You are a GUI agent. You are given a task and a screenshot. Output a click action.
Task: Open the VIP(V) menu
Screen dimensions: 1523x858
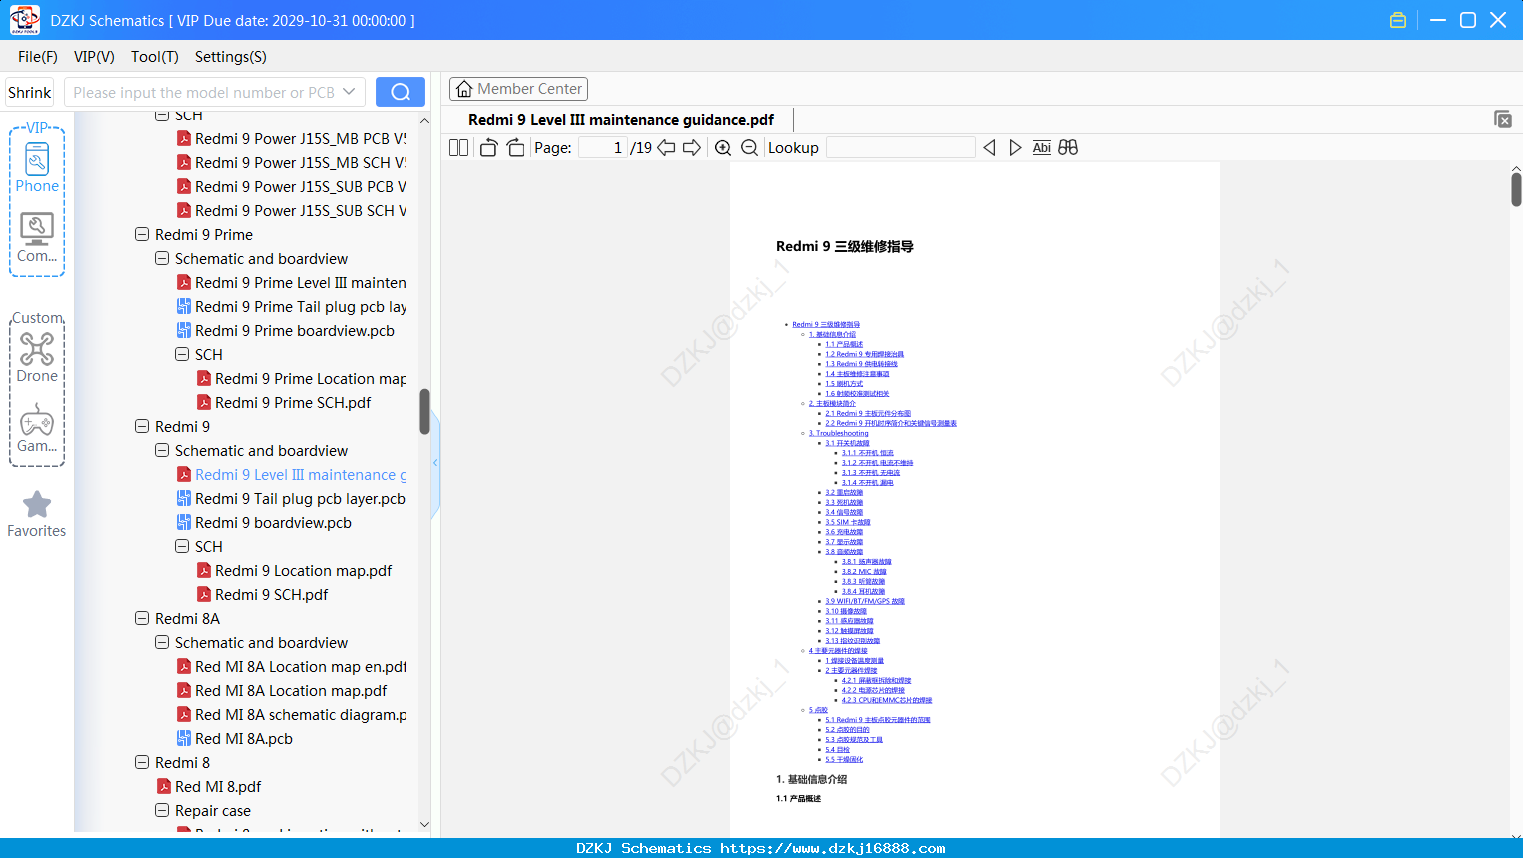pos(94,57)
